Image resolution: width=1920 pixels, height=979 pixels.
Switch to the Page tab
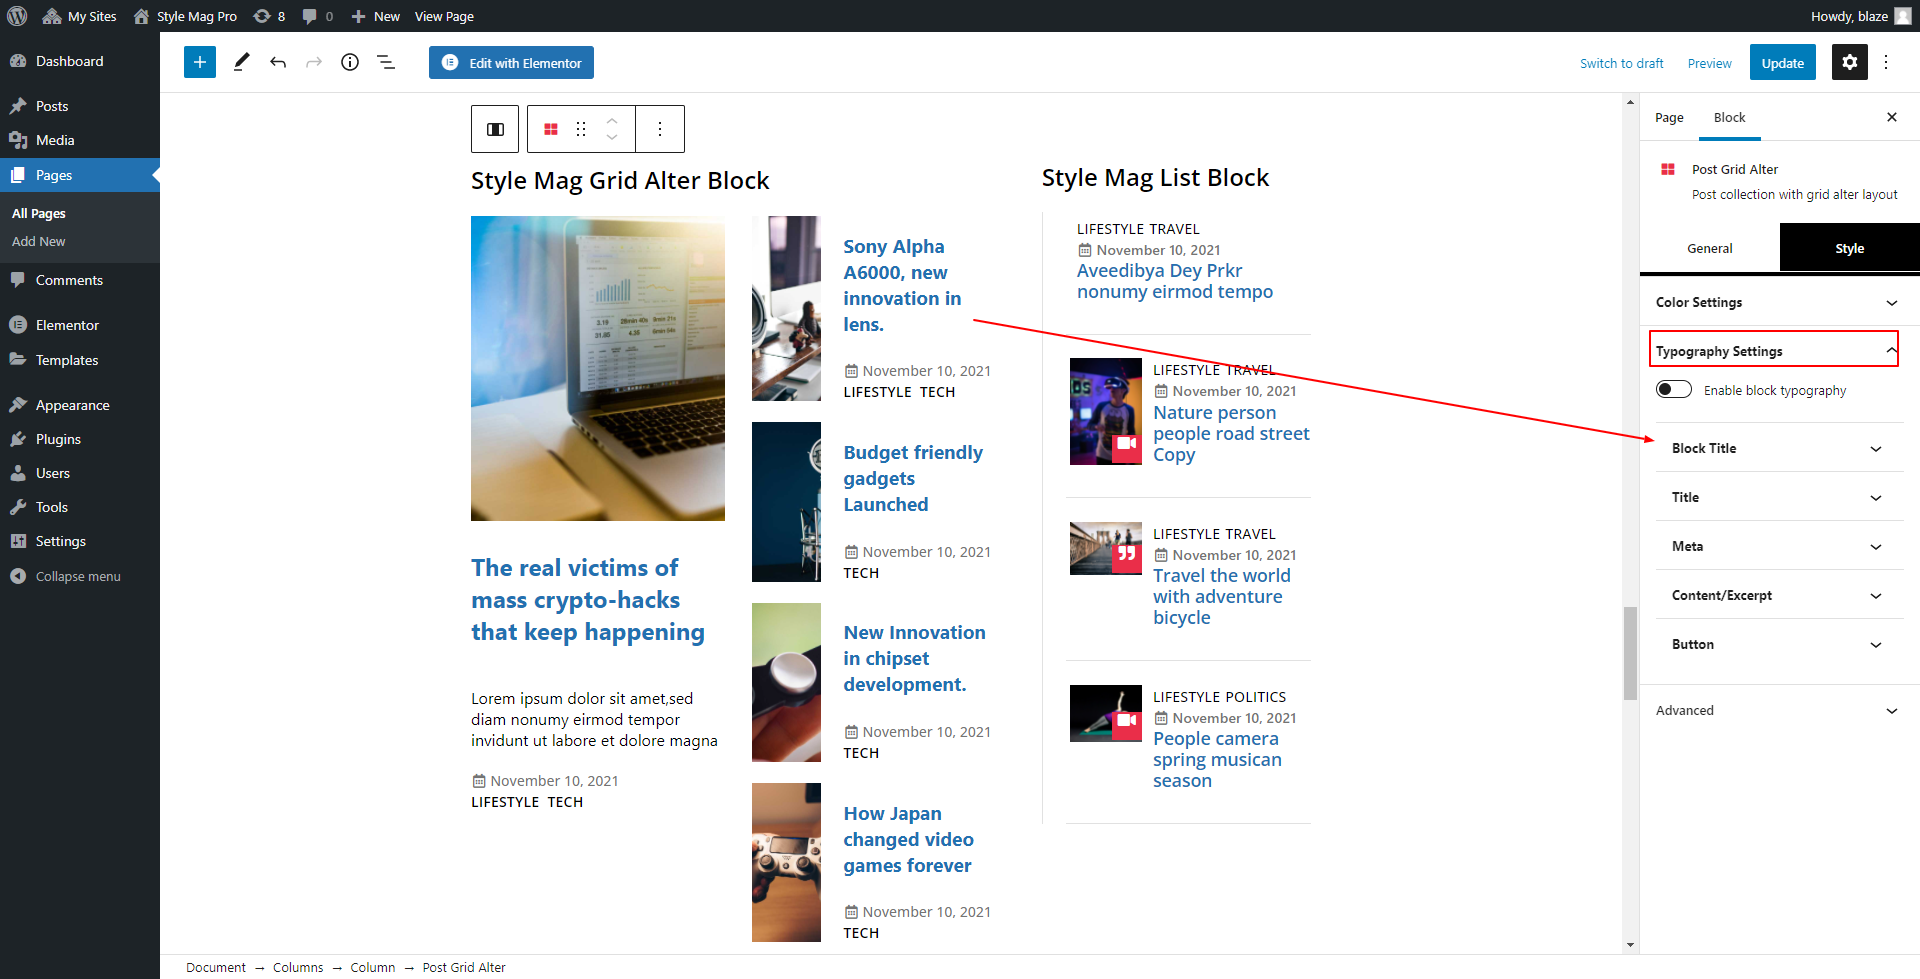(x=1669, y=118)
